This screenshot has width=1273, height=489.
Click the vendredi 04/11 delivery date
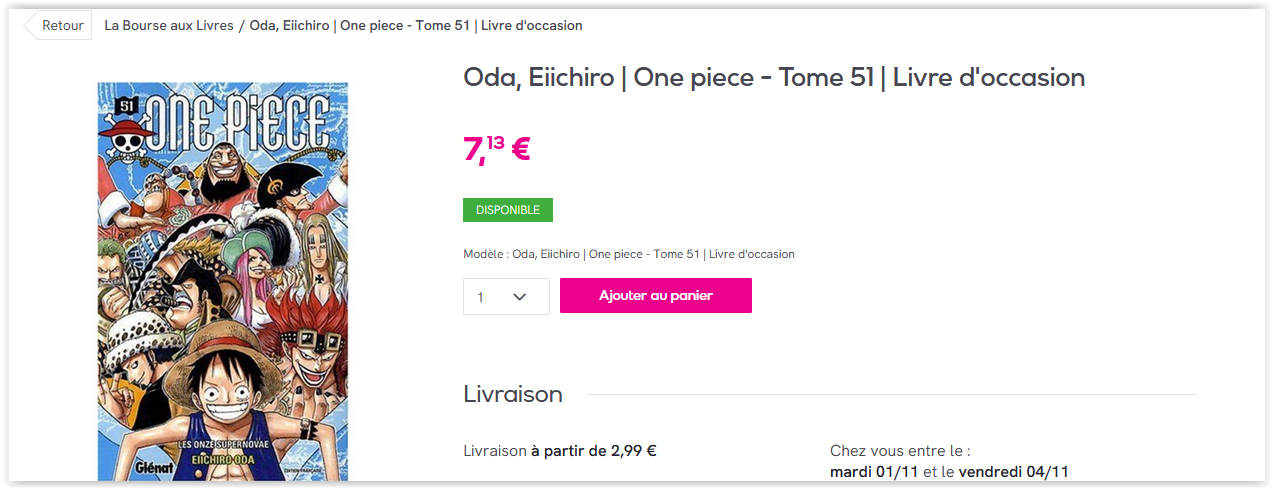click(1014, 471)
